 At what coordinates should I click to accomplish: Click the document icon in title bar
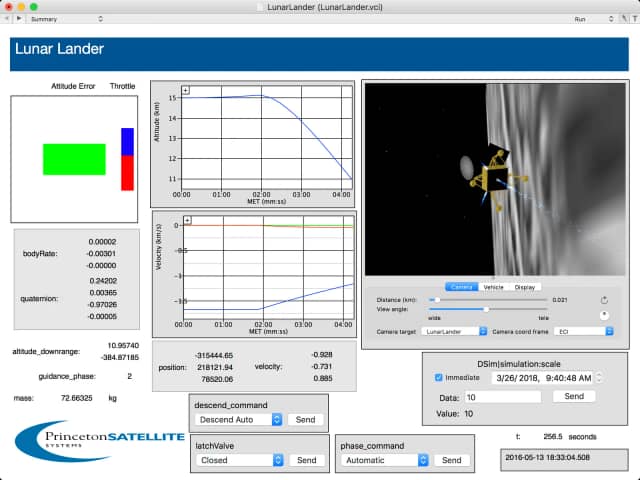pos(260,7)
